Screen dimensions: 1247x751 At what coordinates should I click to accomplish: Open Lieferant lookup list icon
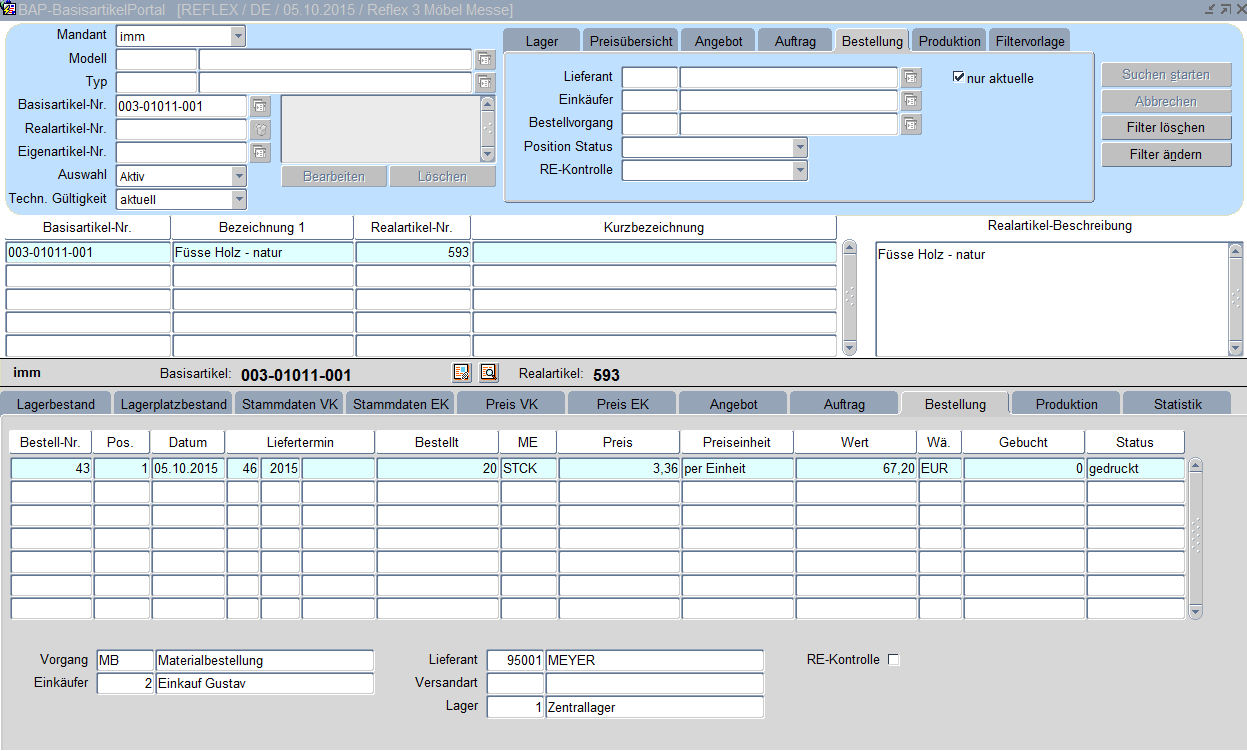911,77
